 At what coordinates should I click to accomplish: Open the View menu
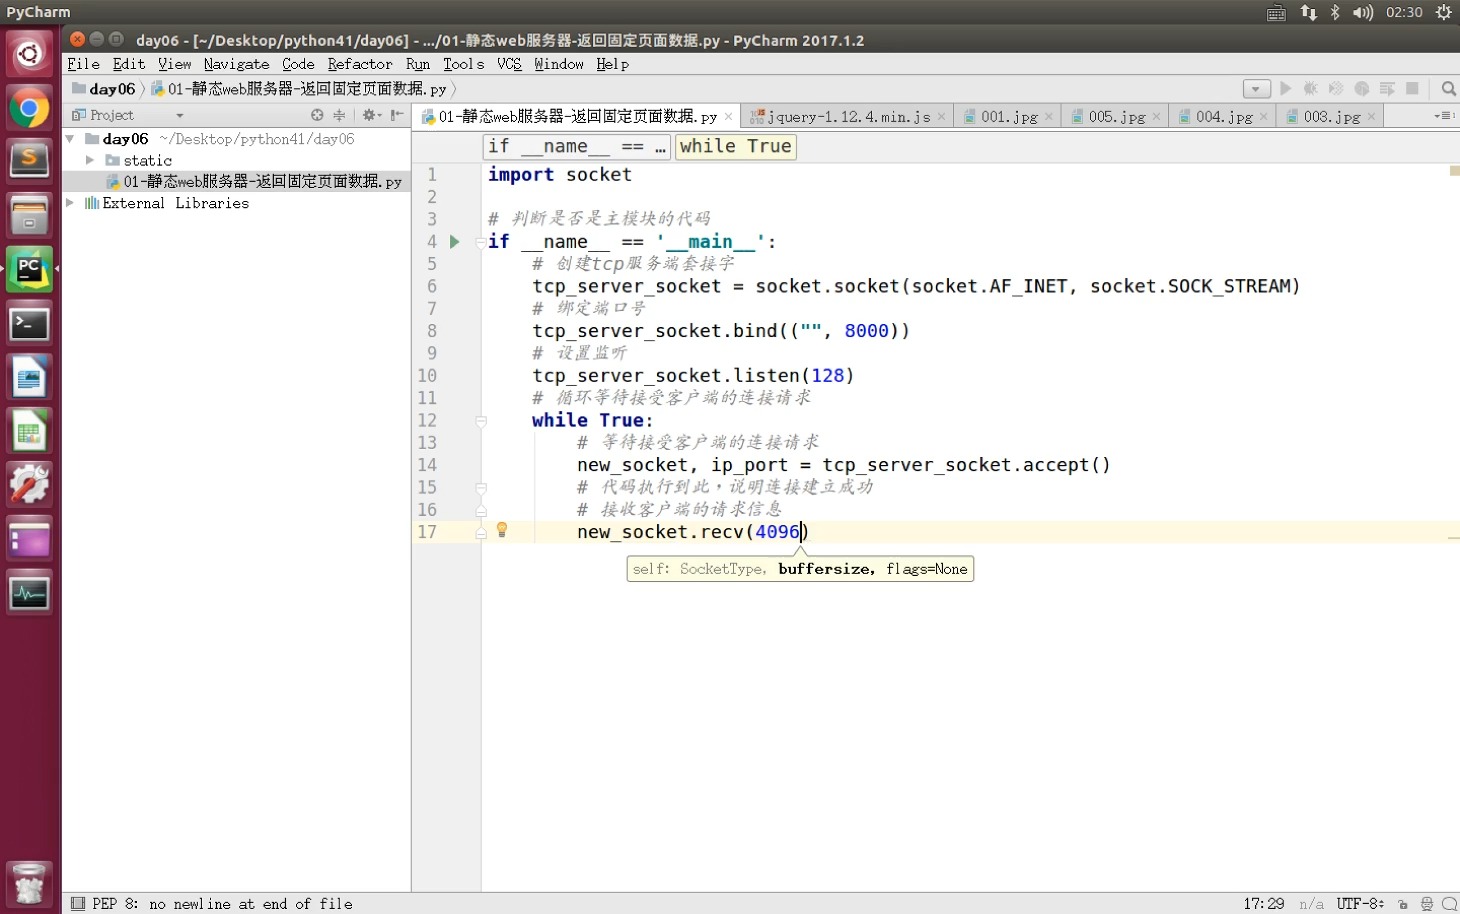pyautogui.click(x=174, y=64)
